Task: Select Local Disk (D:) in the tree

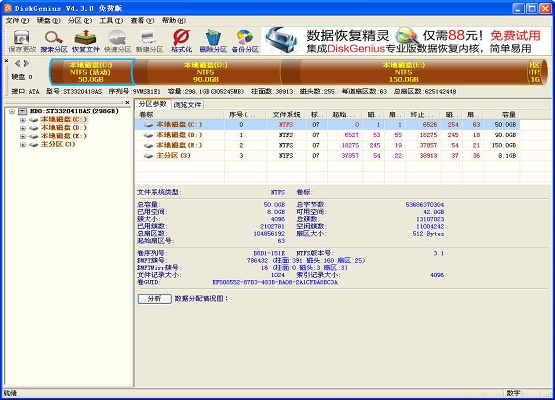Action: [63, 127]
